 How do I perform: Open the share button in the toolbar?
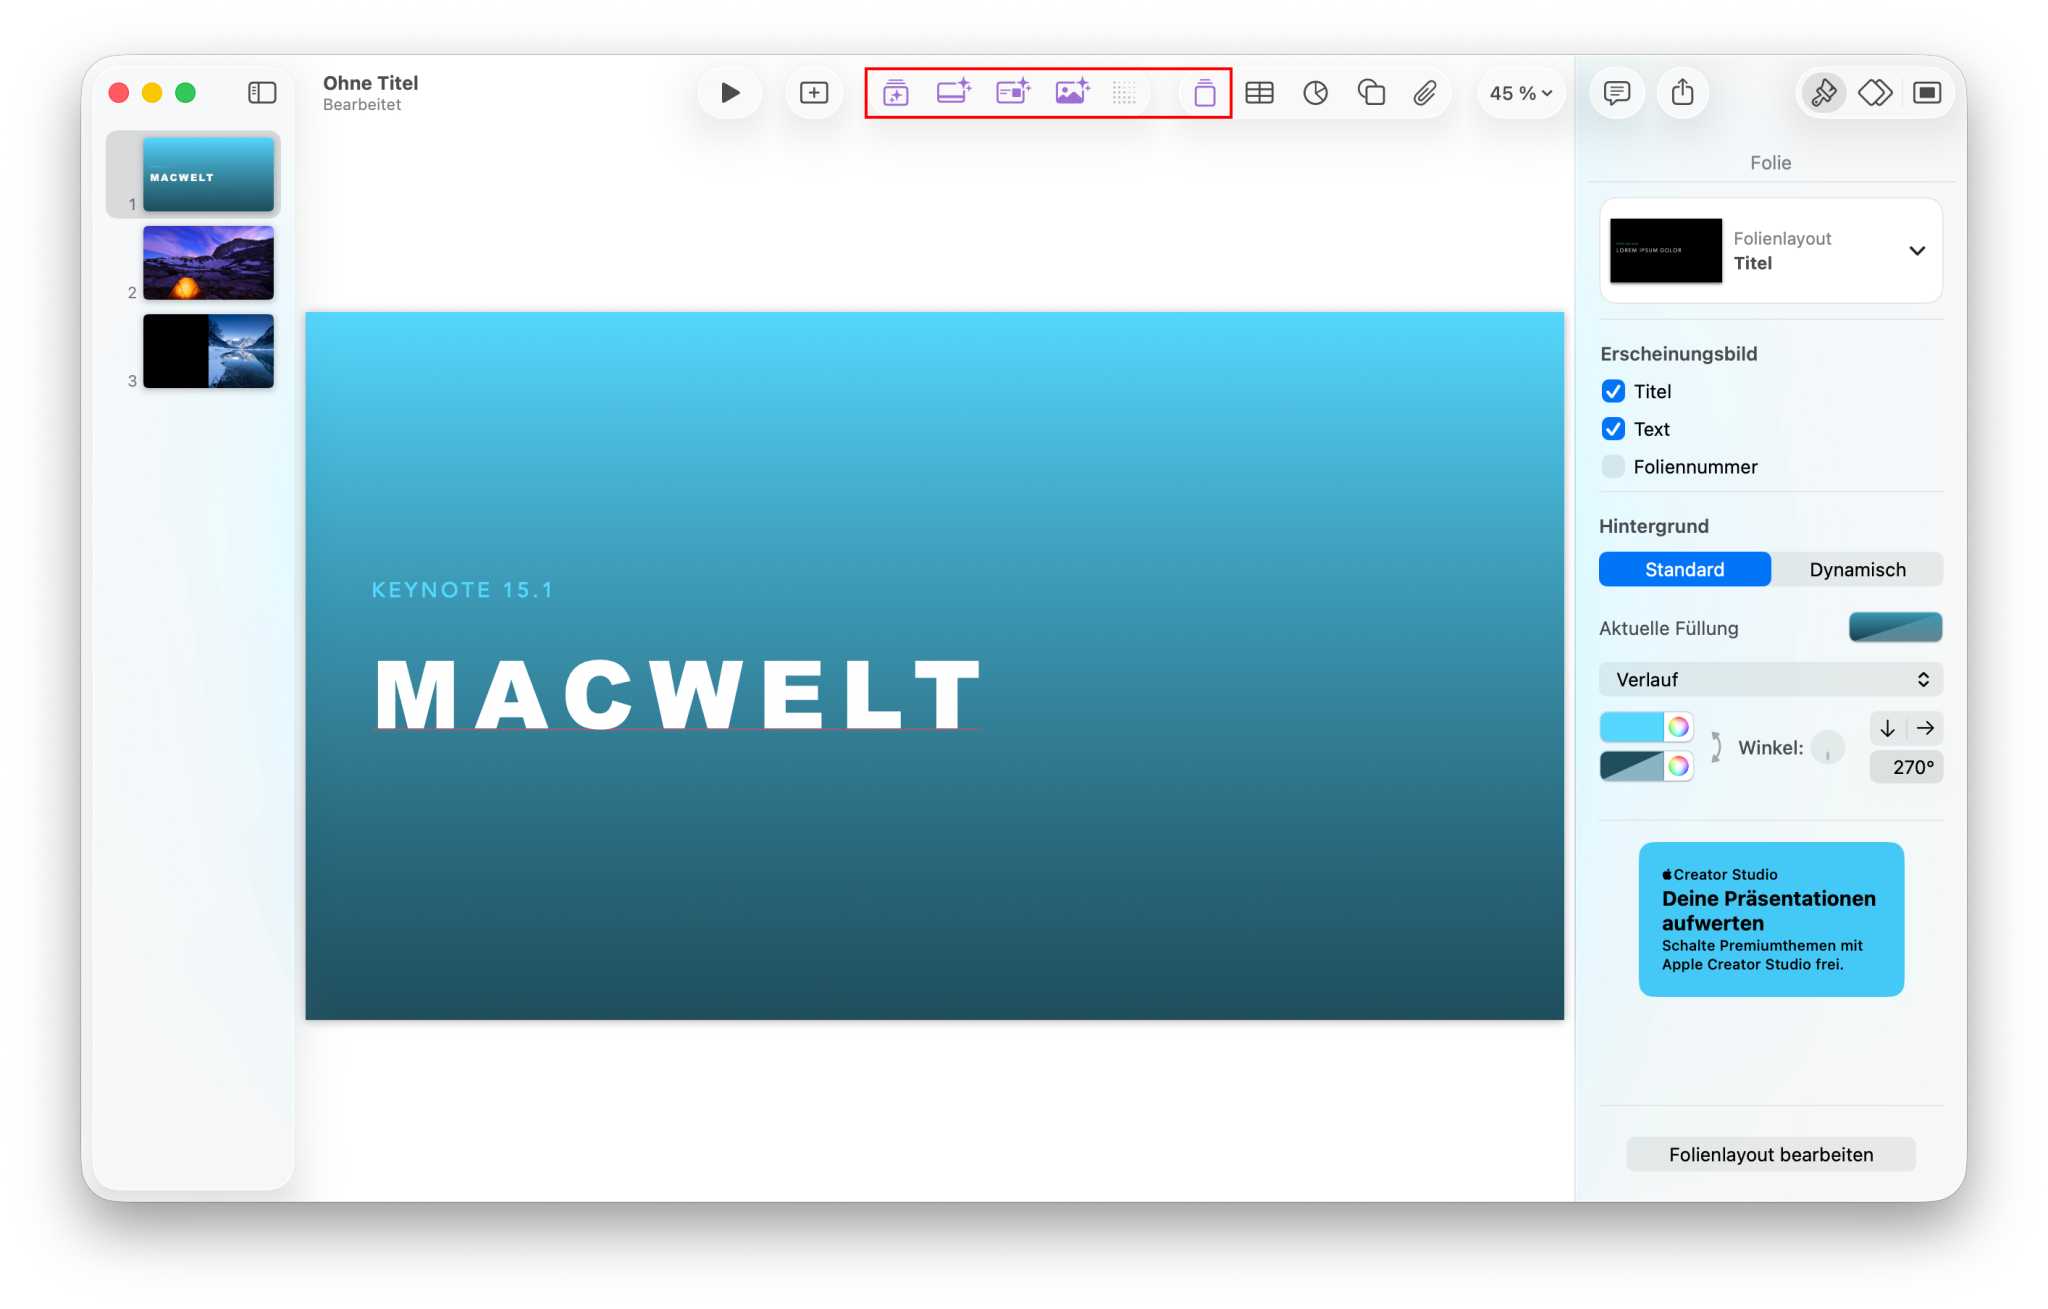click(x=1683, y=93)
